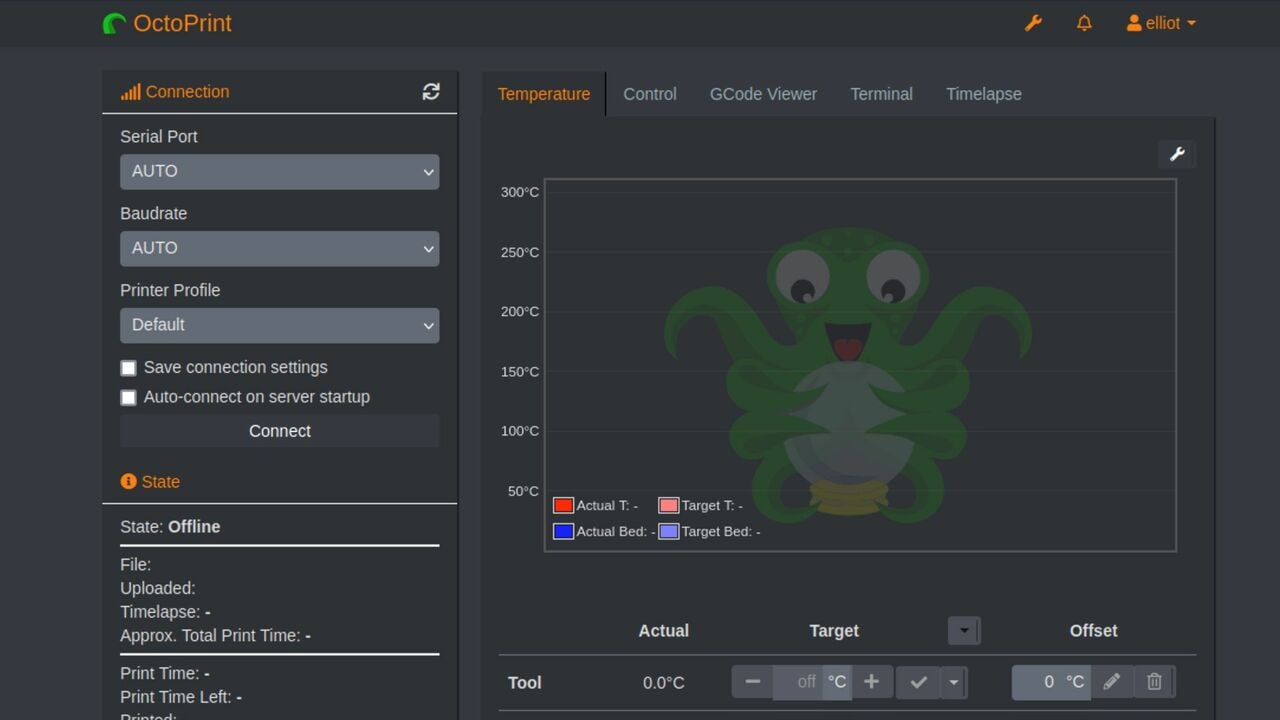Enable Auto-connect on server startup

tap(128, 397)
